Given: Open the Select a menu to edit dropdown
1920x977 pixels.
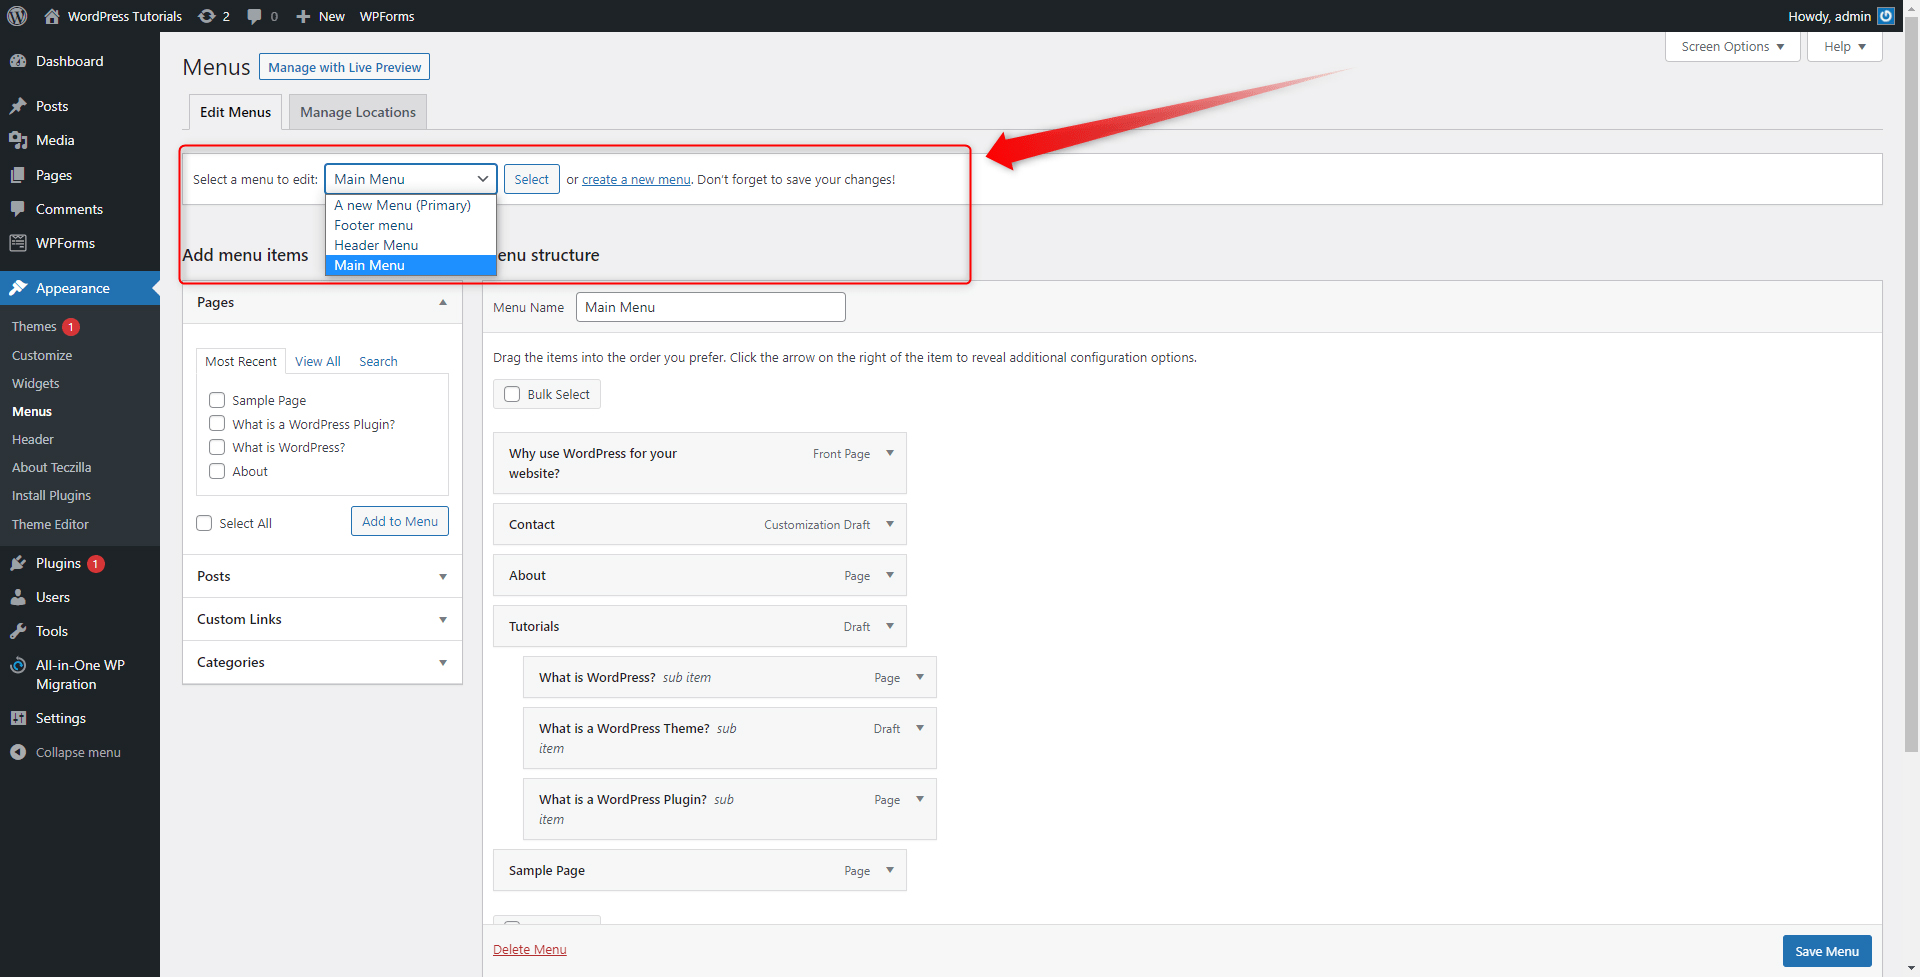Looking at the screenshot, I should [411, 179].
